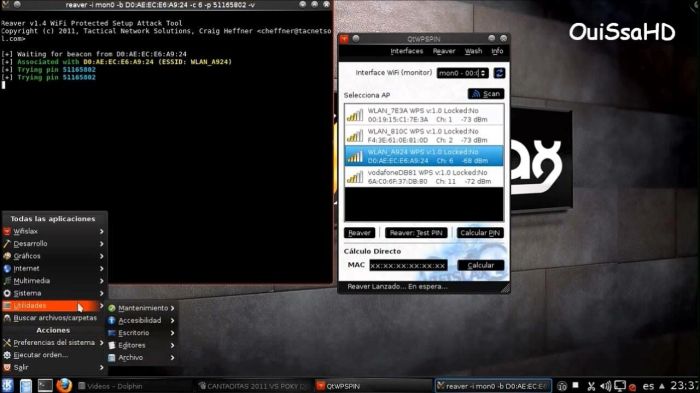Click the Reaver button below AP list
700x393 pixels.
(x=359, y=233)
